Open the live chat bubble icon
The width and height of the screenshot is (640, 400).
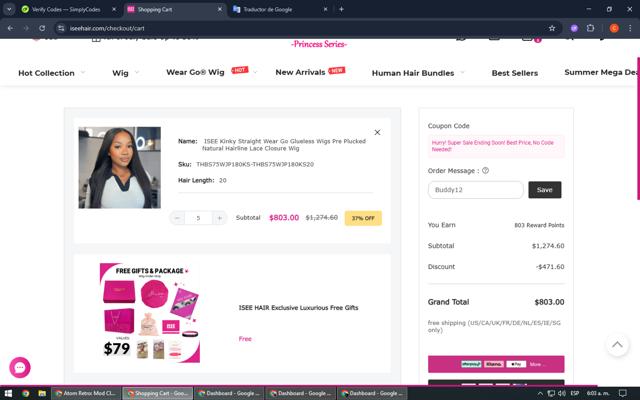pyautogui.click(x=20, y=367)
